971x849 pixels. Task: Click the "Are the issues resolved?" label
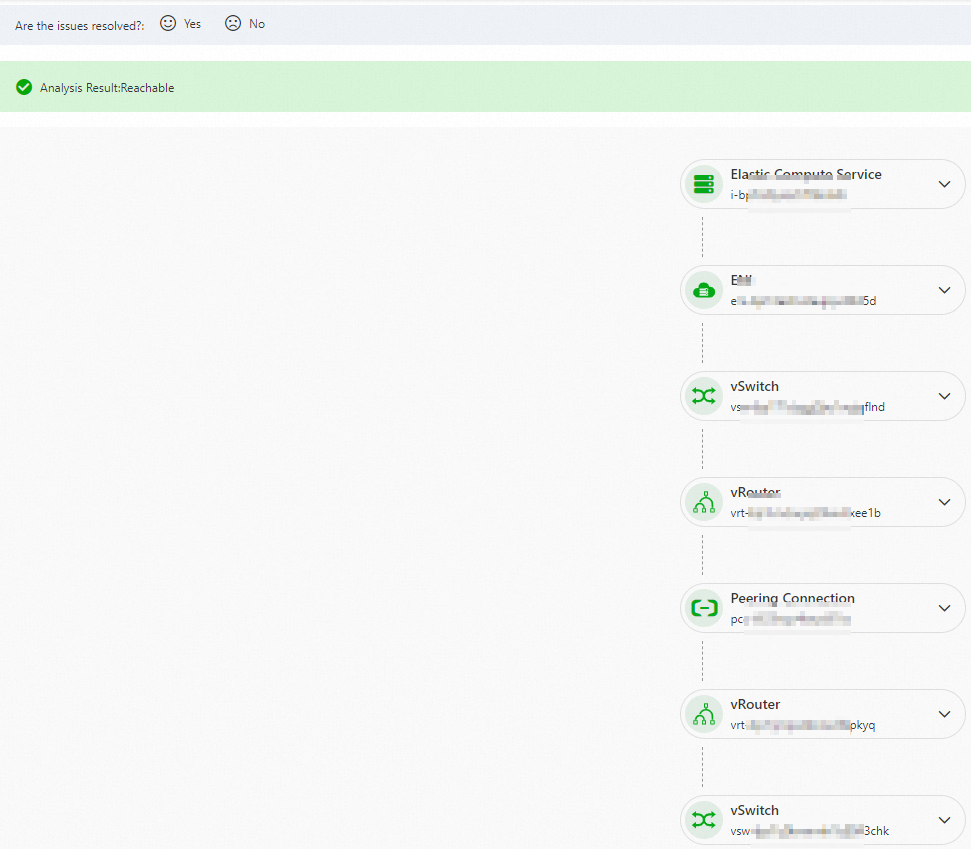pos(79,25)
